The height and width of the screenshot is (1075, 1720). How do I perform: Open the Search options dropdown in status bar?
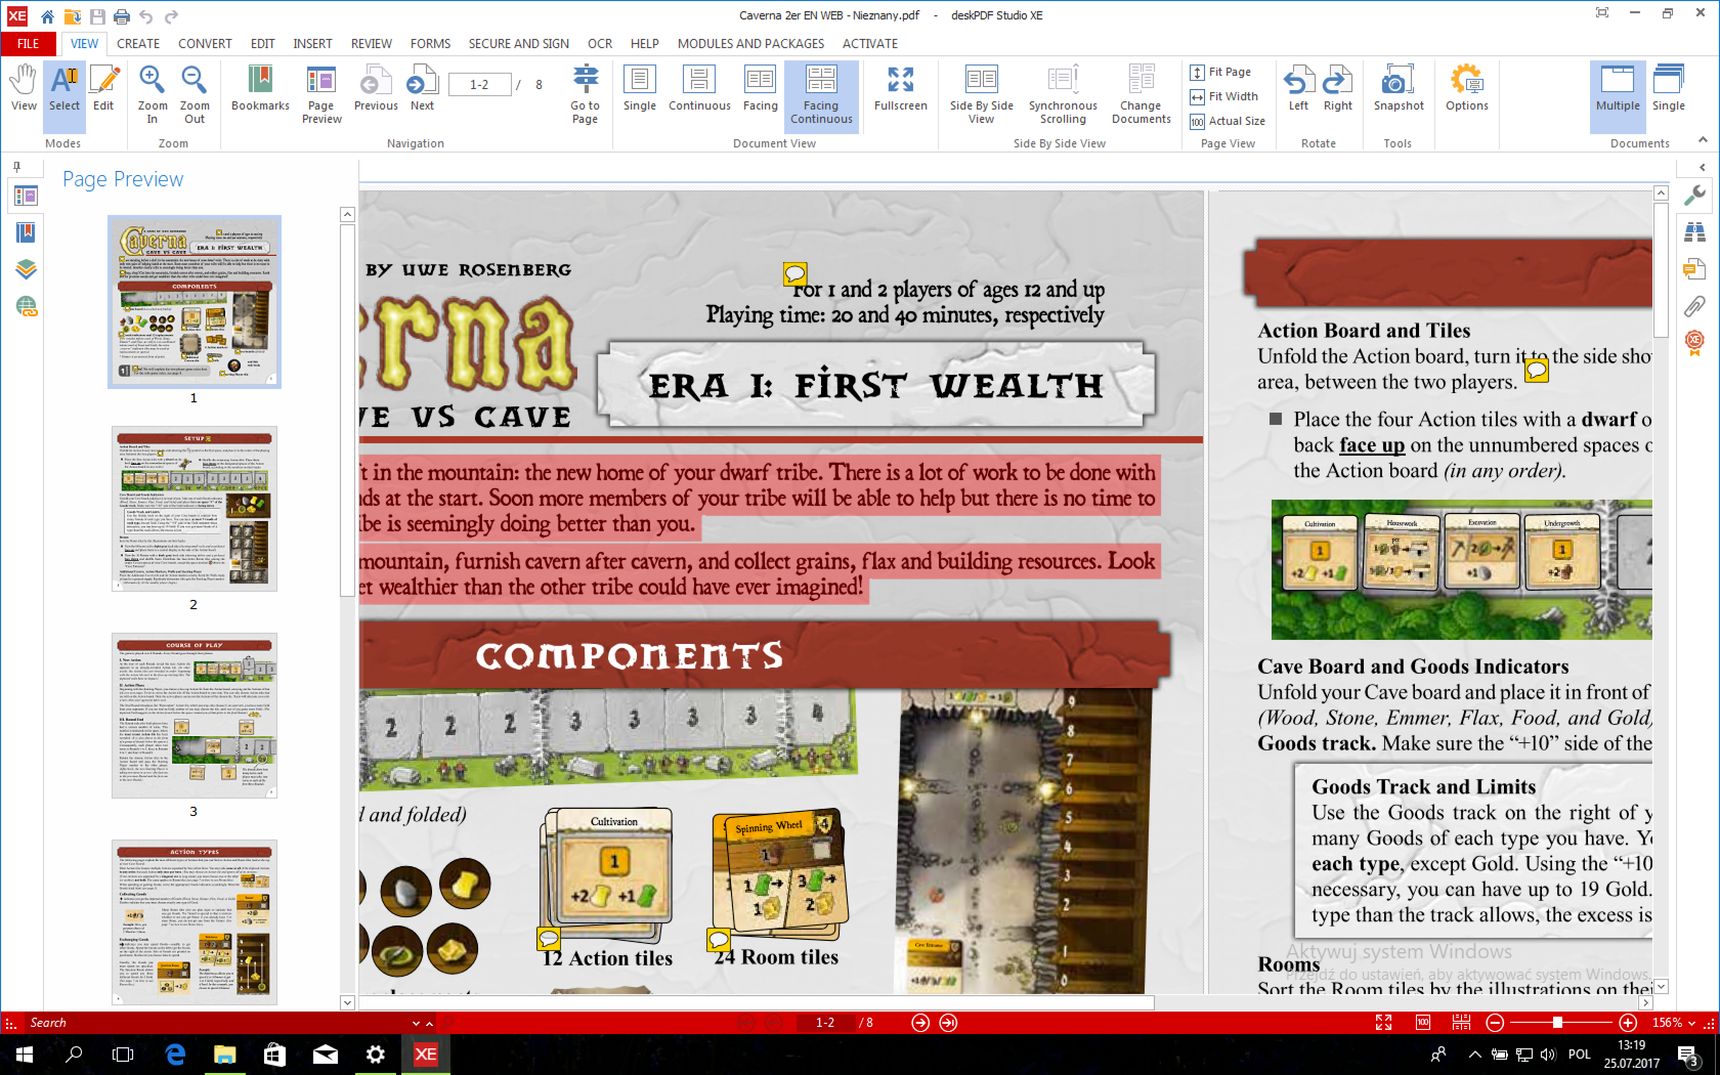pos(416,1023)
